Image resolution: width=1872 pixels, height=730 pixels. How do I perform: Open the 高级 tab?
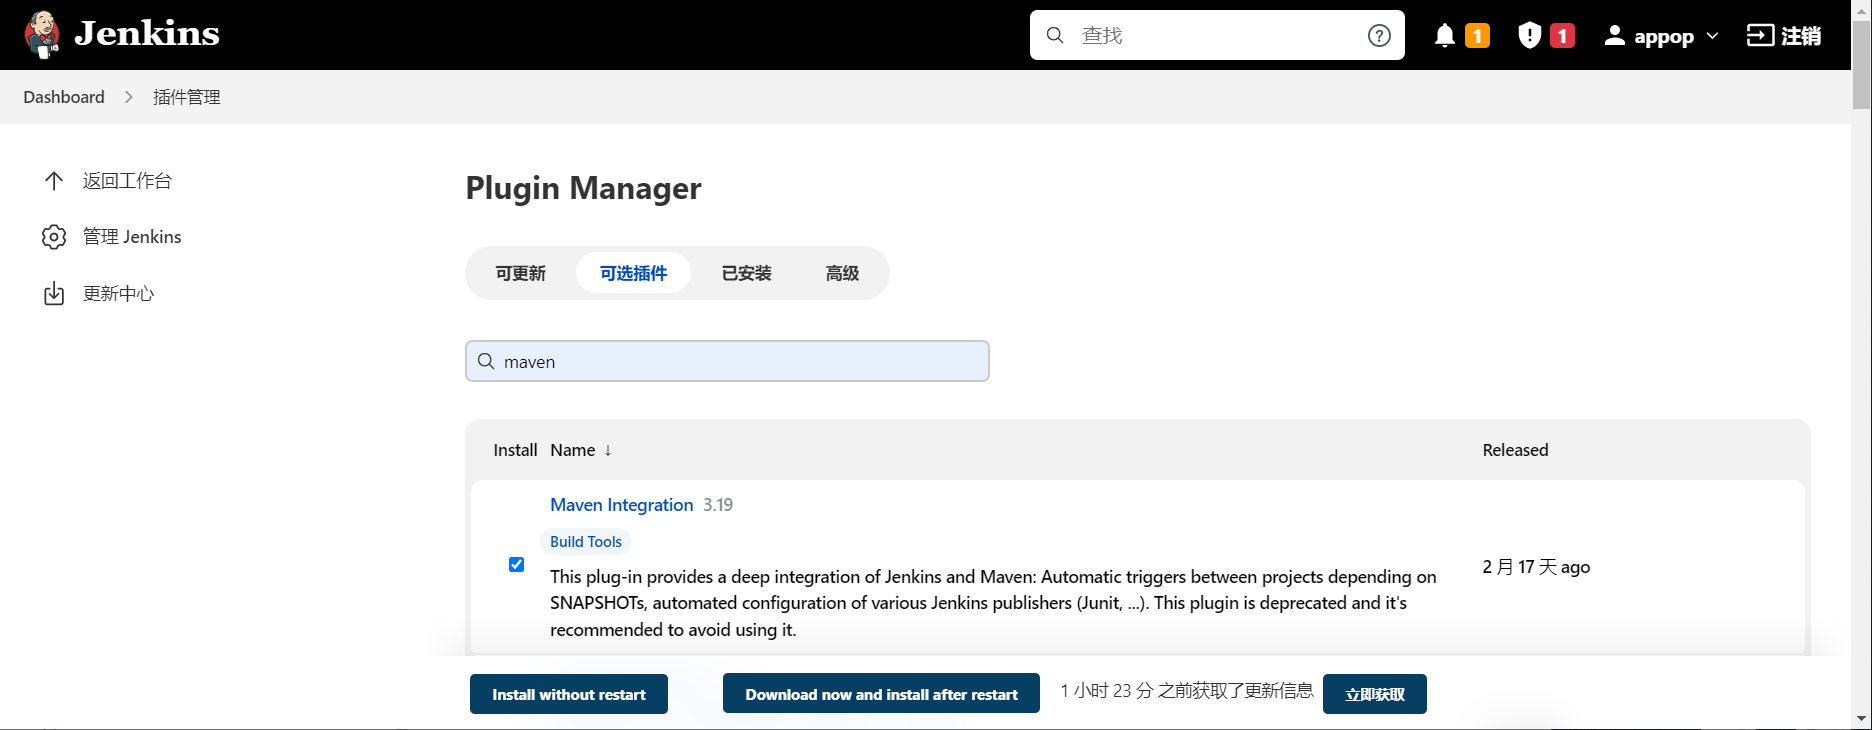pos(842,273)
